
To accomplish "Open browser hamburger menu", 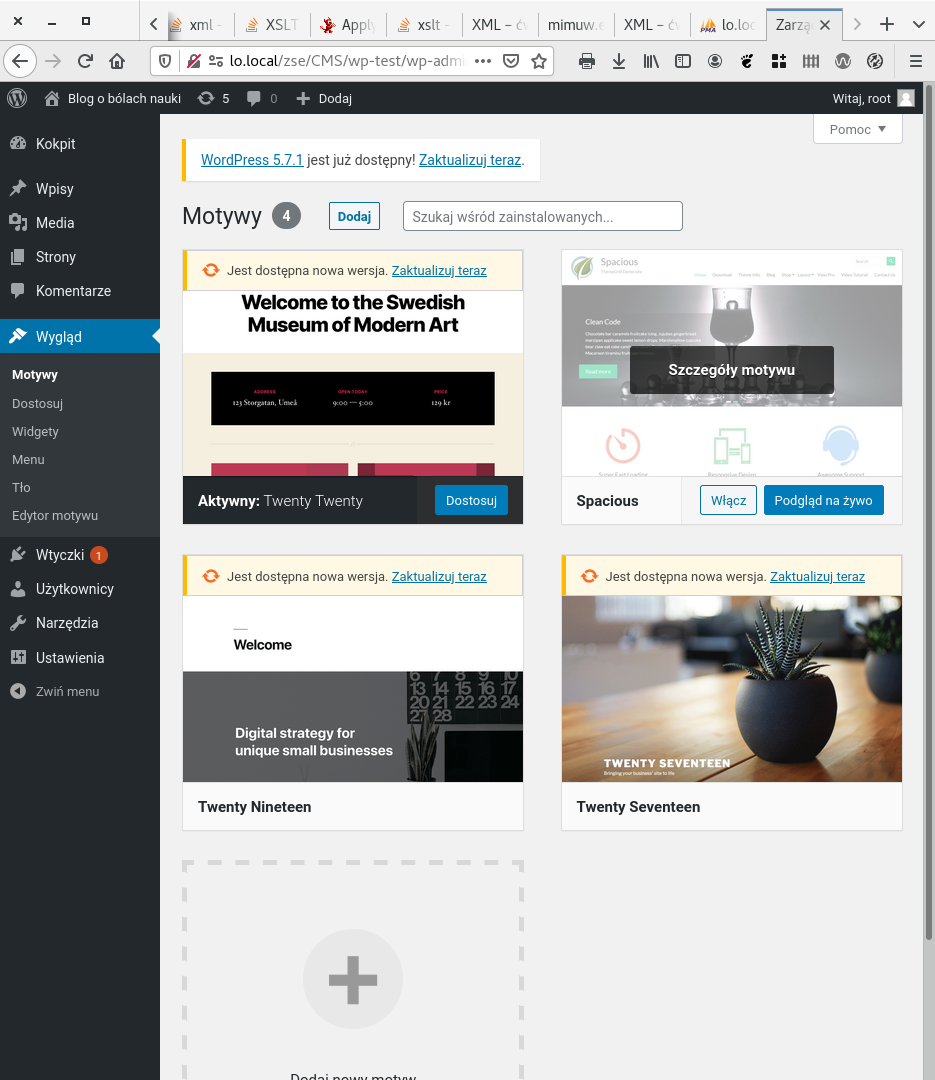I will click(x=916, y=61).
